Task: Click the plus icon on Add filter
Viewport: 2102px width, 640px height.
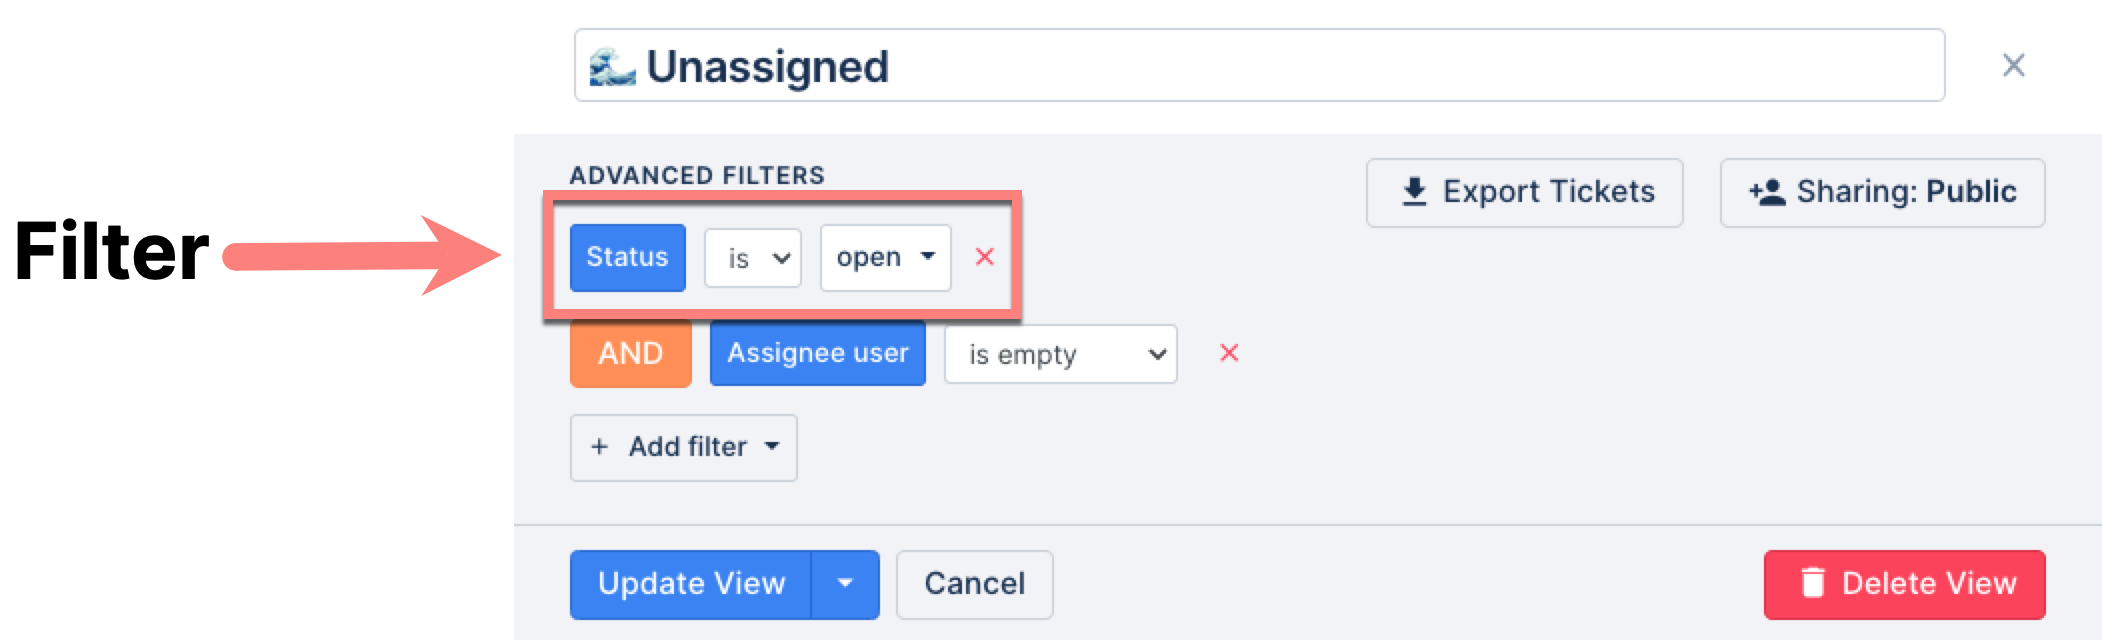Action: [x=600, y=447]
